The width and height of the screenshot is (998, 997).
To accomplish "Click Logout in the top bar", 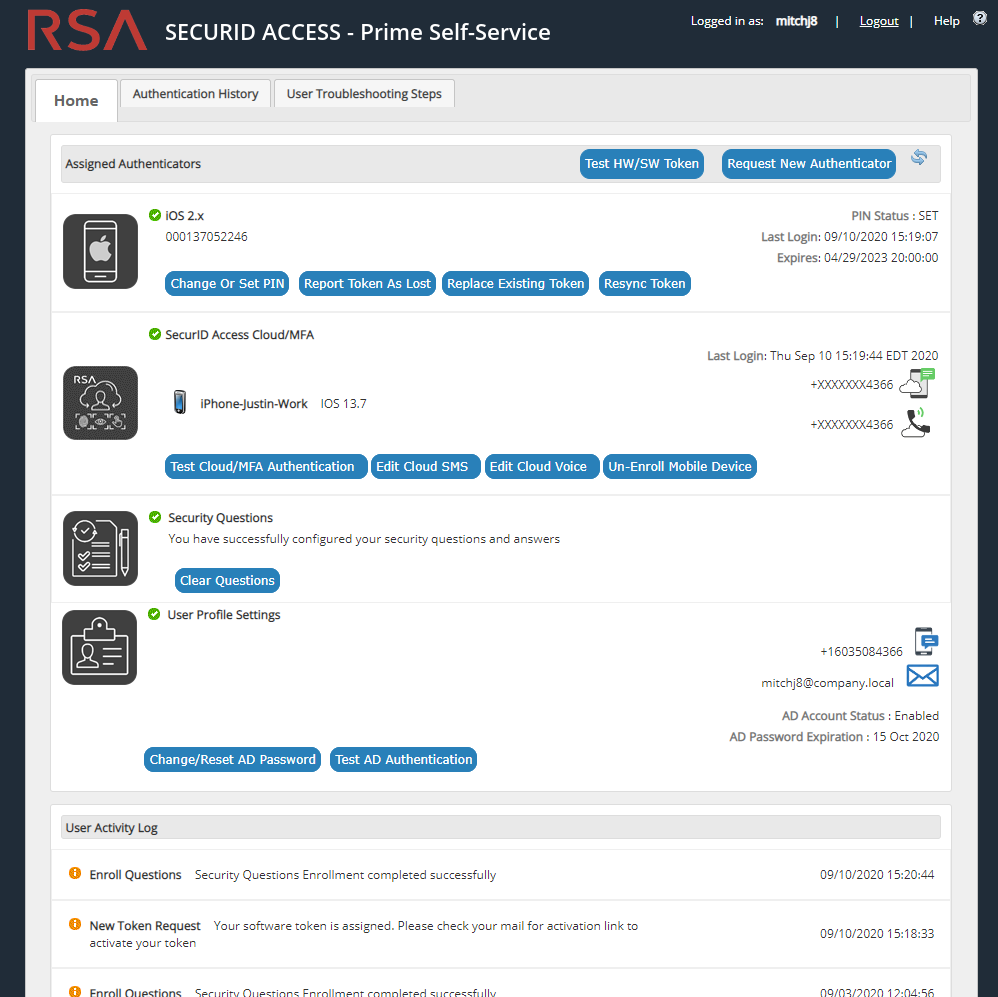I will (878, 20).
